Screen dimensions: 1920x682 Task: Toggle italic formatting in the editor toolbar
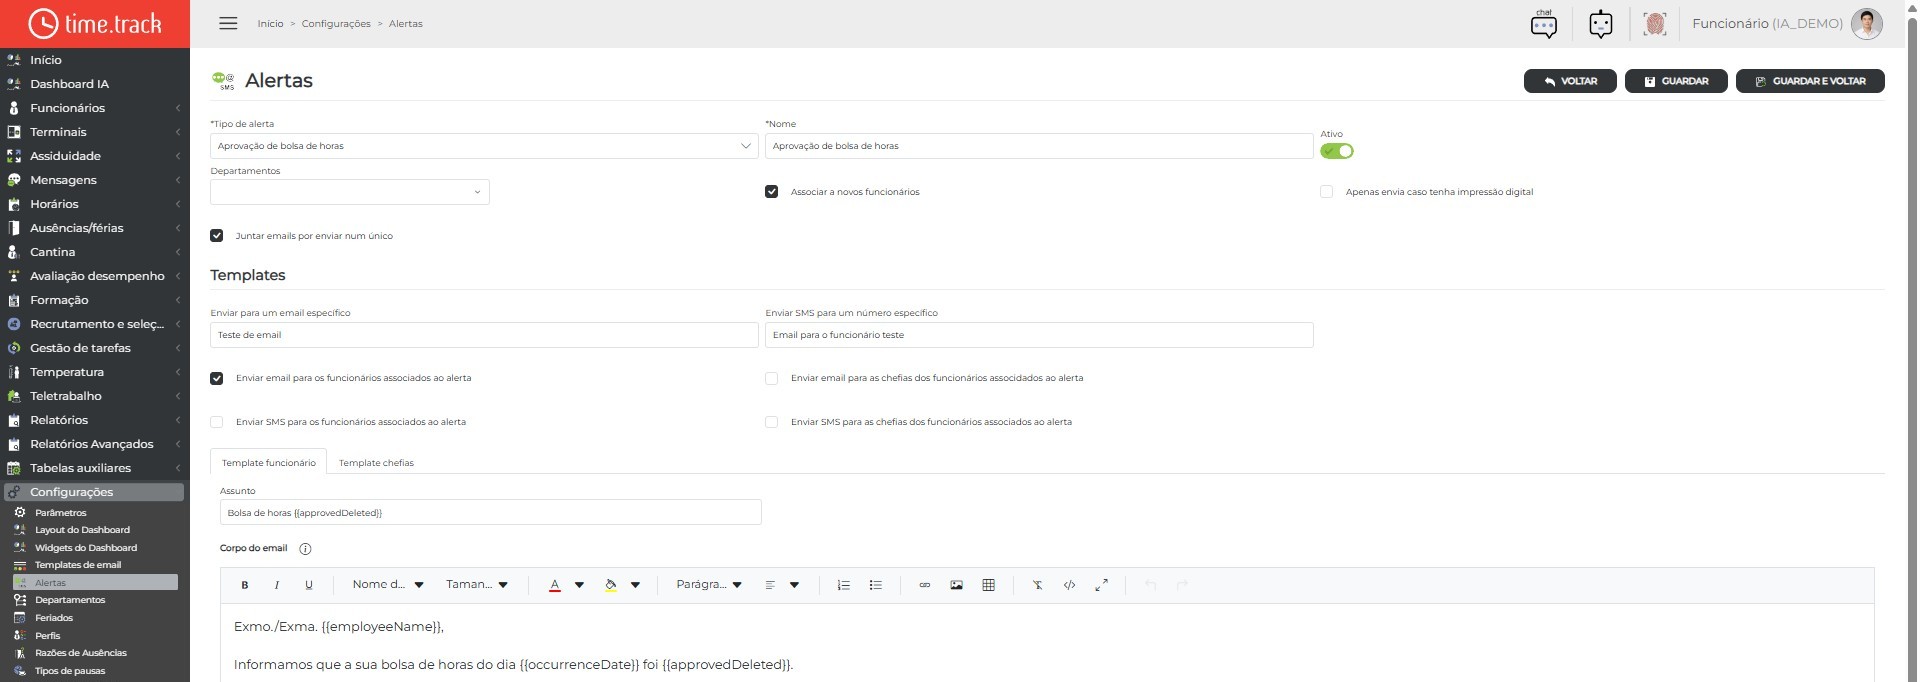tap(277, 585)
